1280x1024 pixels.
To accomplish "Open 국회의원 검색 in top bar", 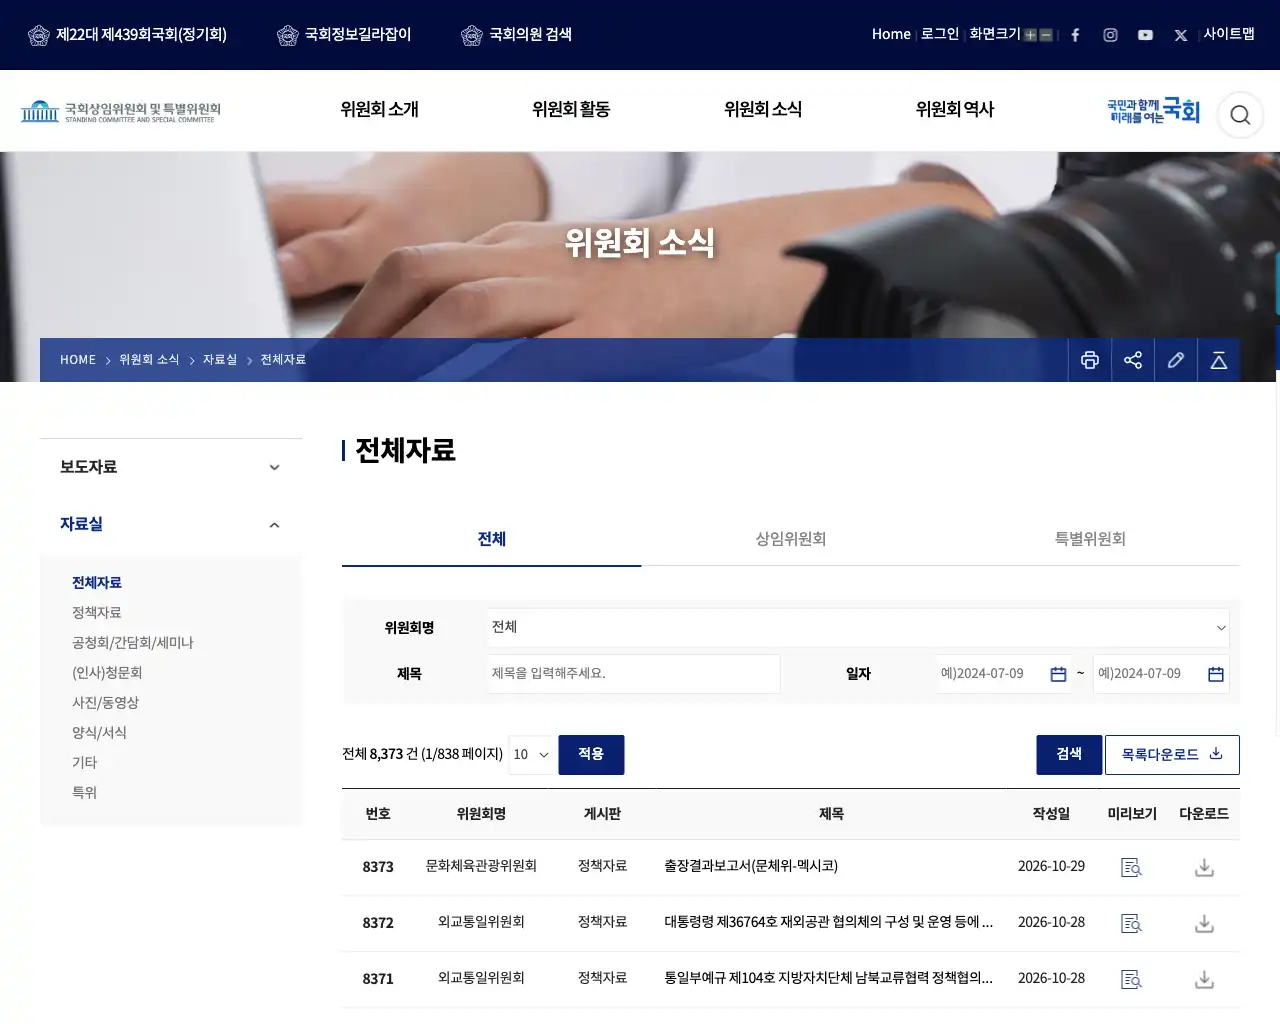I will pos(517,35).
